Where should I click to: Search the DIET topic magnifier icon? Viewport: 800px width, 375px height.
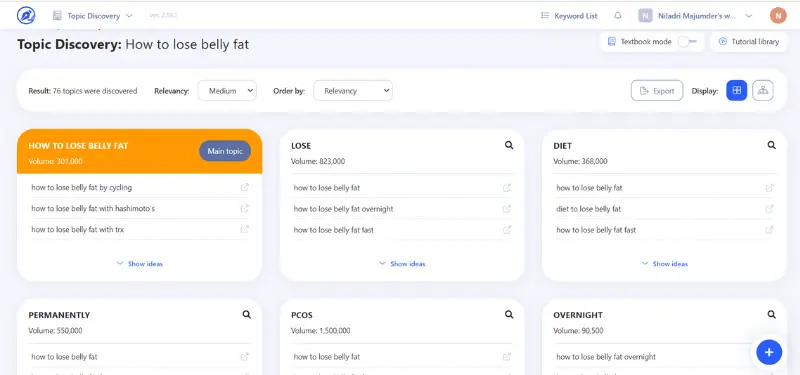point(771,145)
